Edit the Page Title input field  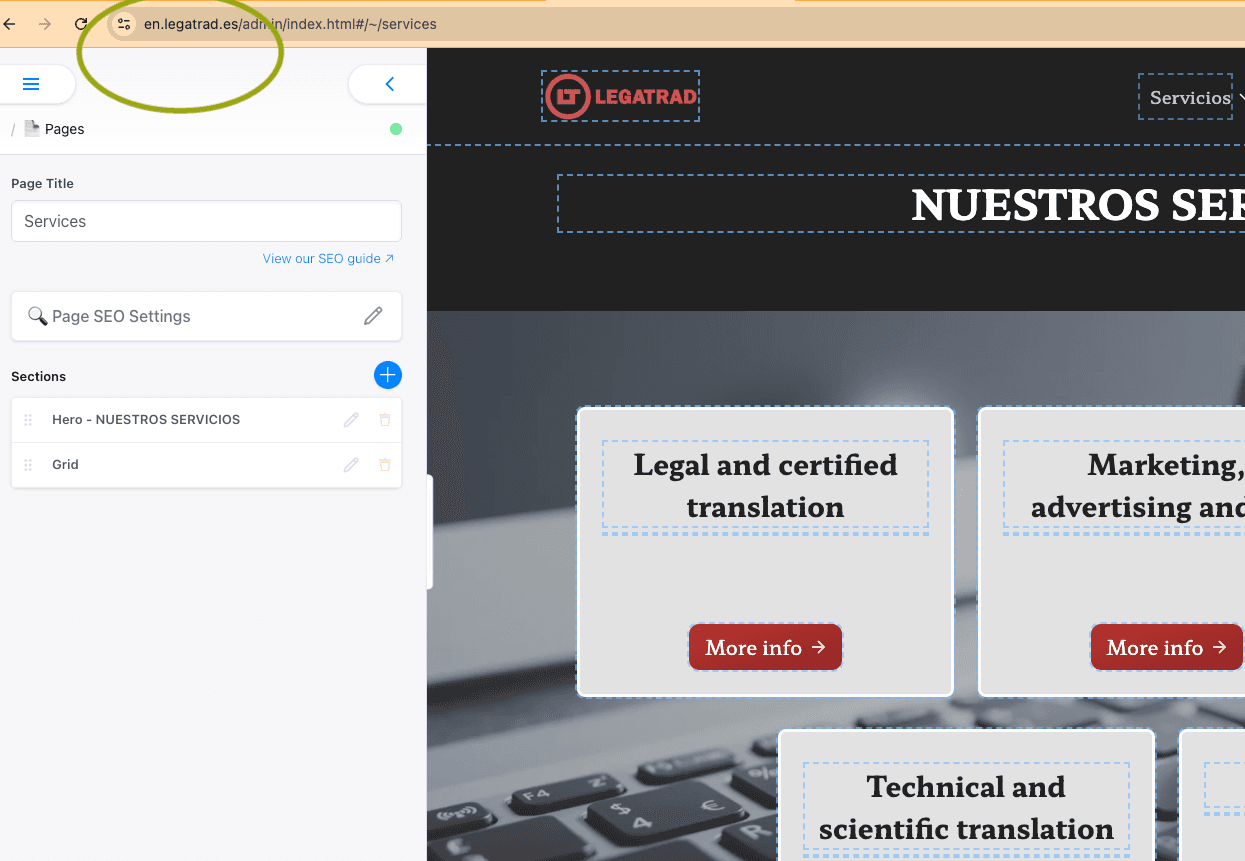206,221
